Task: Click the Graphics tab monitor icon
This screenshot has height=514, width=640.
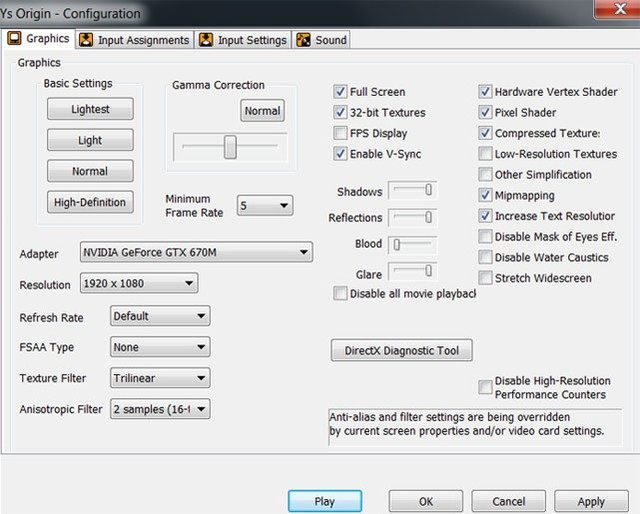Action: coord(15,39)
